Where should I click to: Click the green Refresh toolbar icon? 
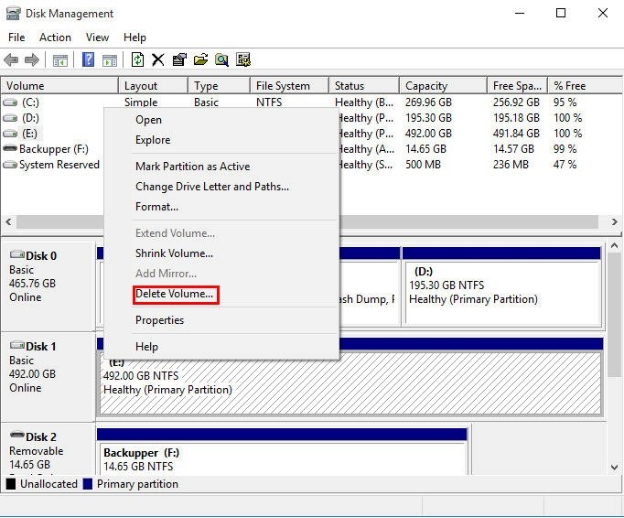pyautogui.click(x=138, y=60)
